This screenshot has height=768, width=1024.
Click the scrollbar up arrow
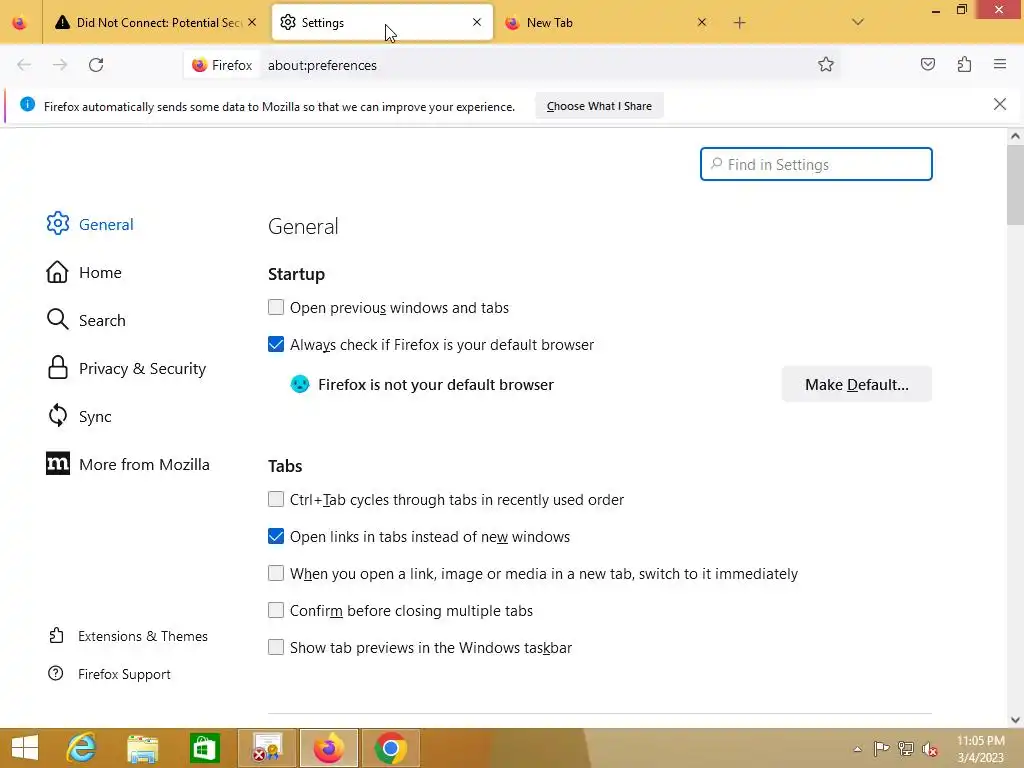pos(1015,136)
